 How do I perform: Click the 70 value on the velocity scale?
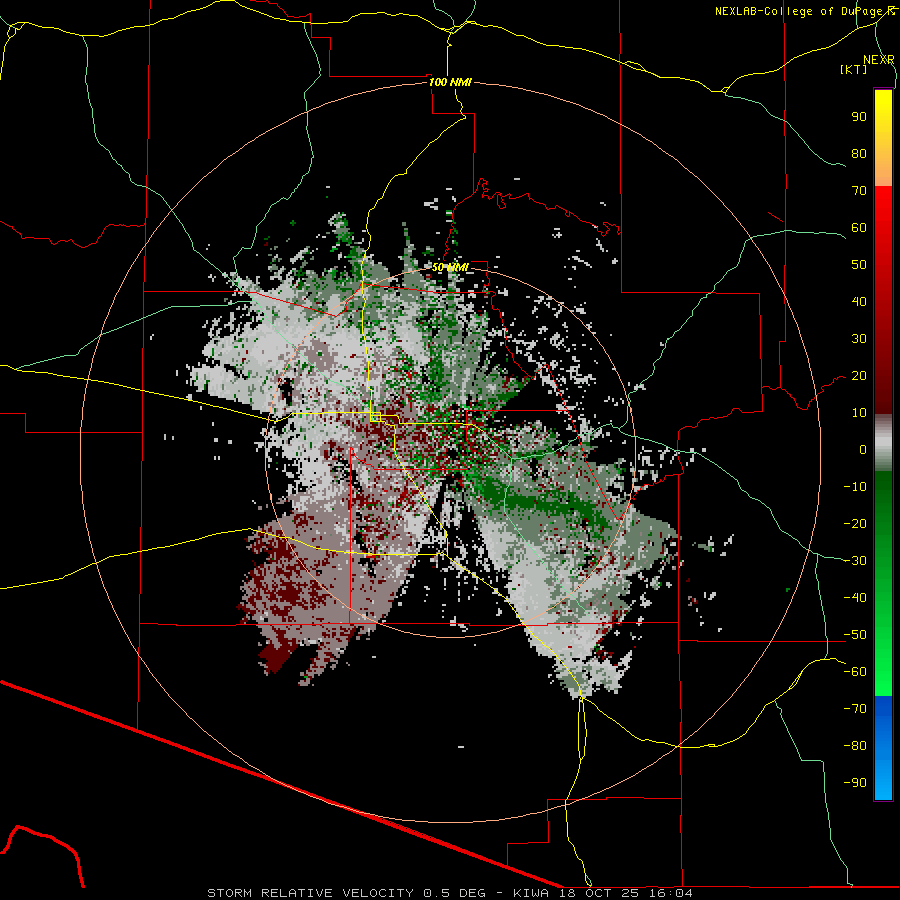click(859, 191)
